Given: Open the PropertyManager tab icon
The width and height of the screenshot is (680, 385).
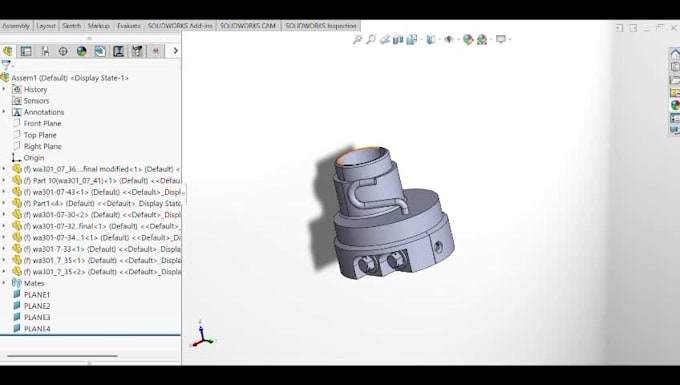Looking at the screenshot, I should (x=26, y=51).
